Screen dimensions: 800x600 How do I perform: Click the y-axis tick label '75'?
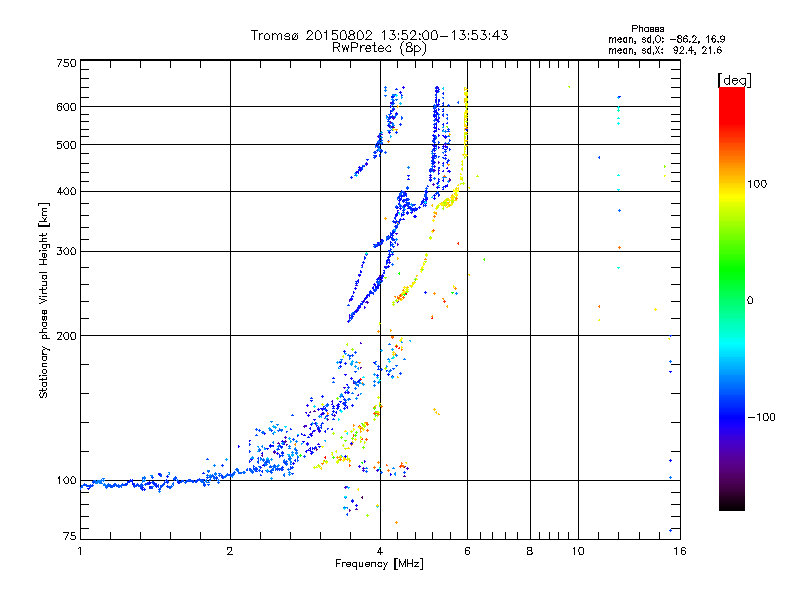point(70,536)
